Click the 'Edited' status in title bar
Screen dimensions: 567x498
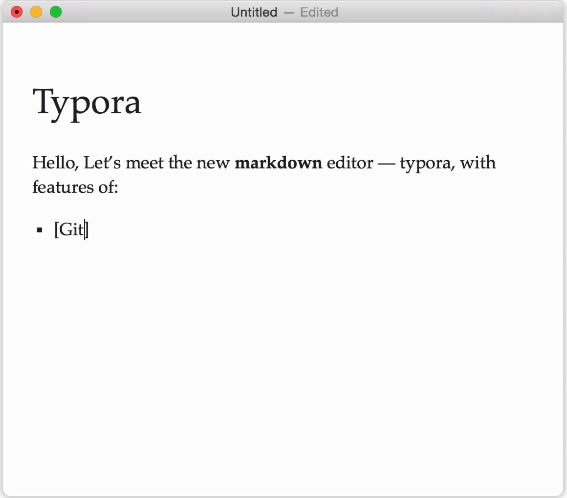click(319, 12)
